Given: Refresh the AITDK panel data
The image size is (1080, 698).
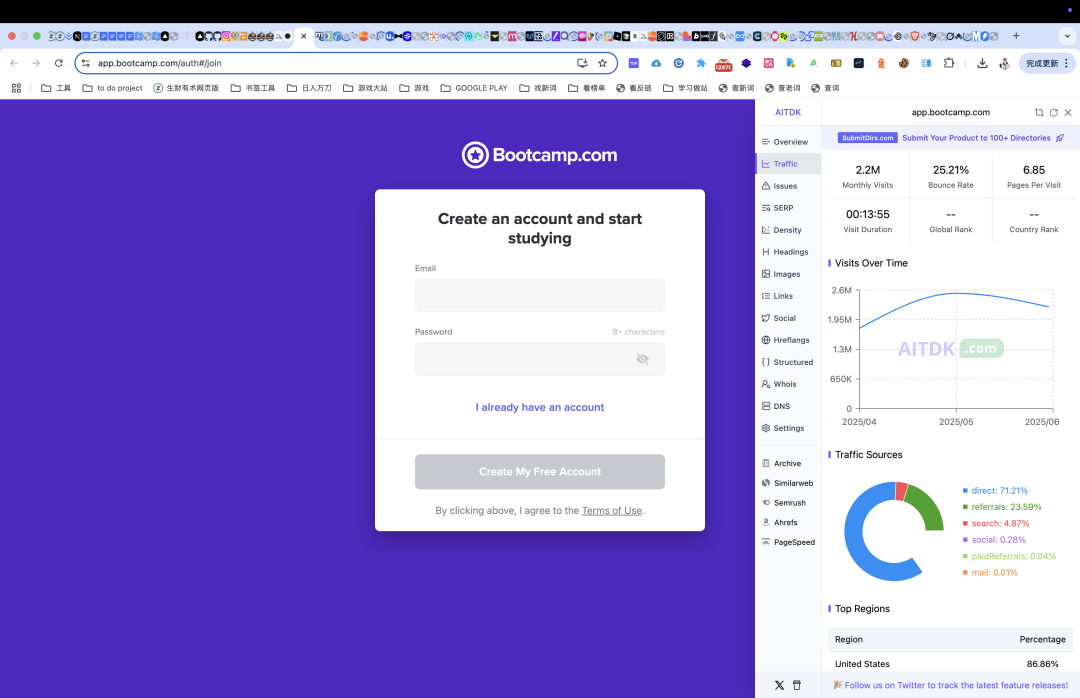Looking at the screenshot, I should click(1054, 112).
